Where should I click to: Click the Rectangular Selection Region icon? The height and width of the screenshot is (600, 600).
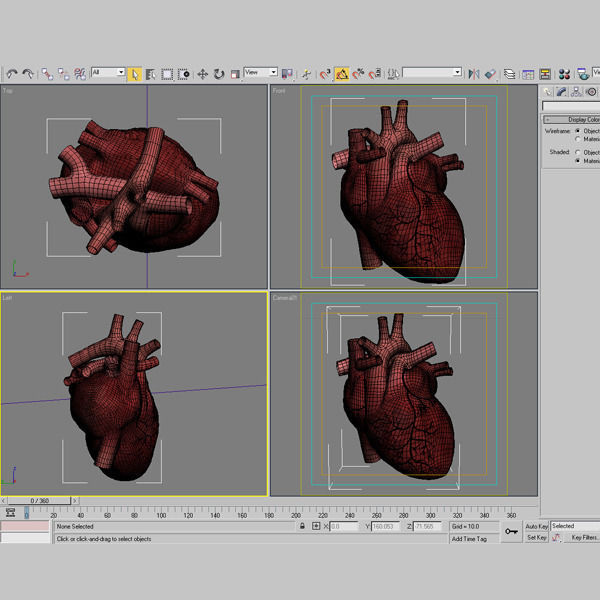[167, 74]
